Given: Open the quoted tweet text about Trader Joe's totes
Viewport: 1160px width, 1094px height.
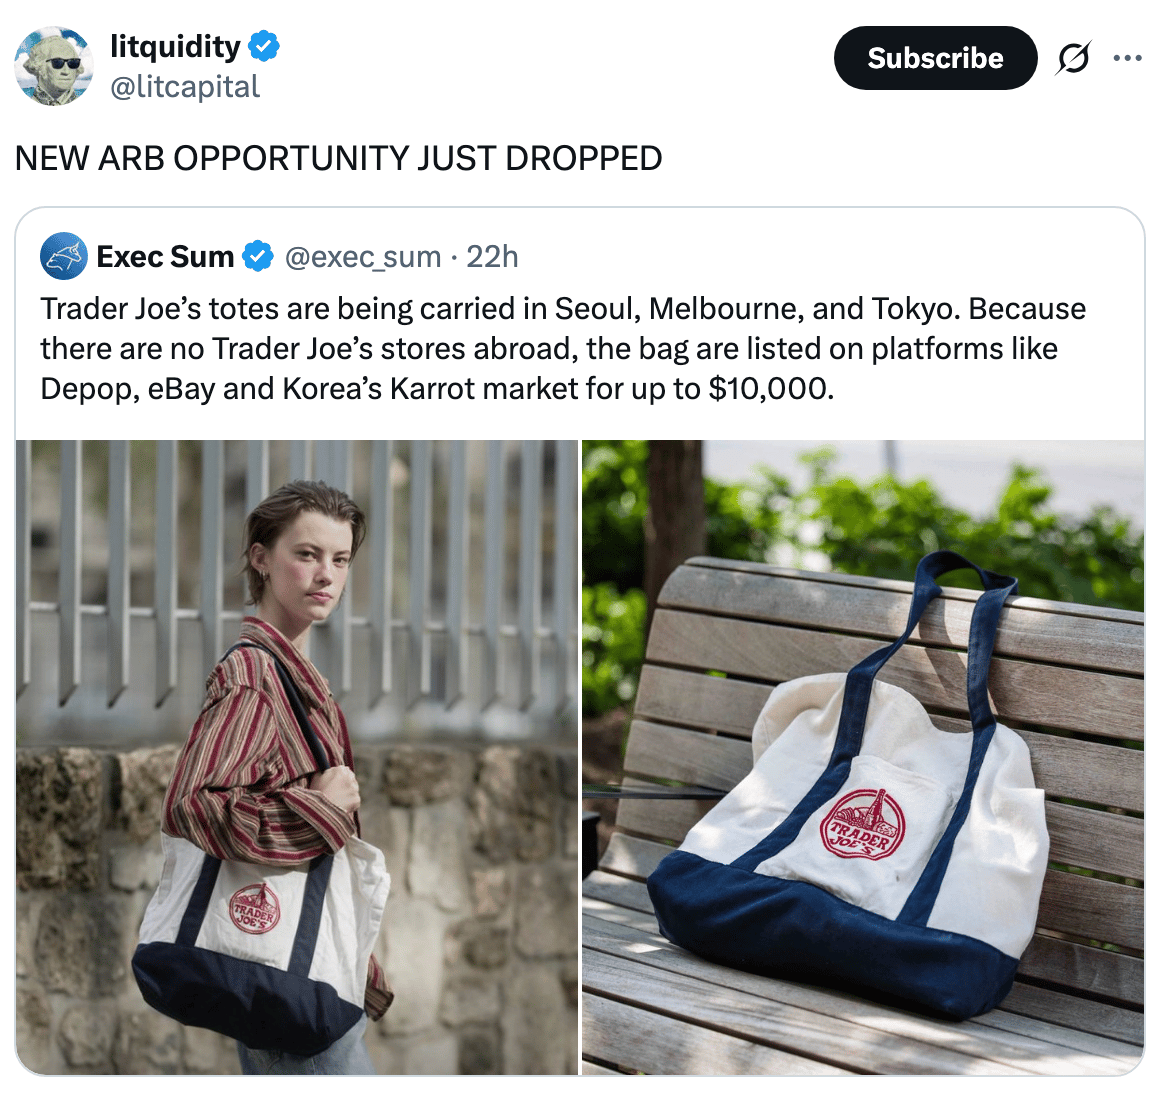Looking at the screenshot, I should point(562,348).
